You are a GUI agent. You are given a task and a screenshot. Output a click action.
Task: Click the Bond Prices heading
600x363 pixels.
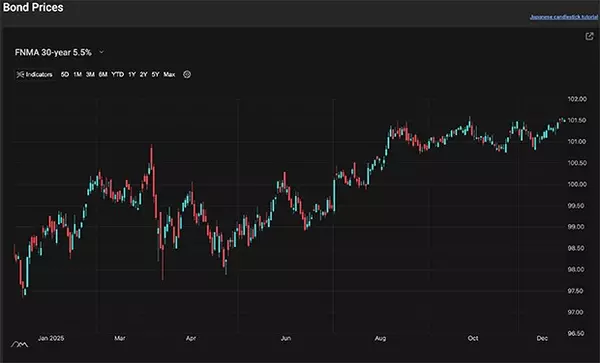(x=33, y=7)
